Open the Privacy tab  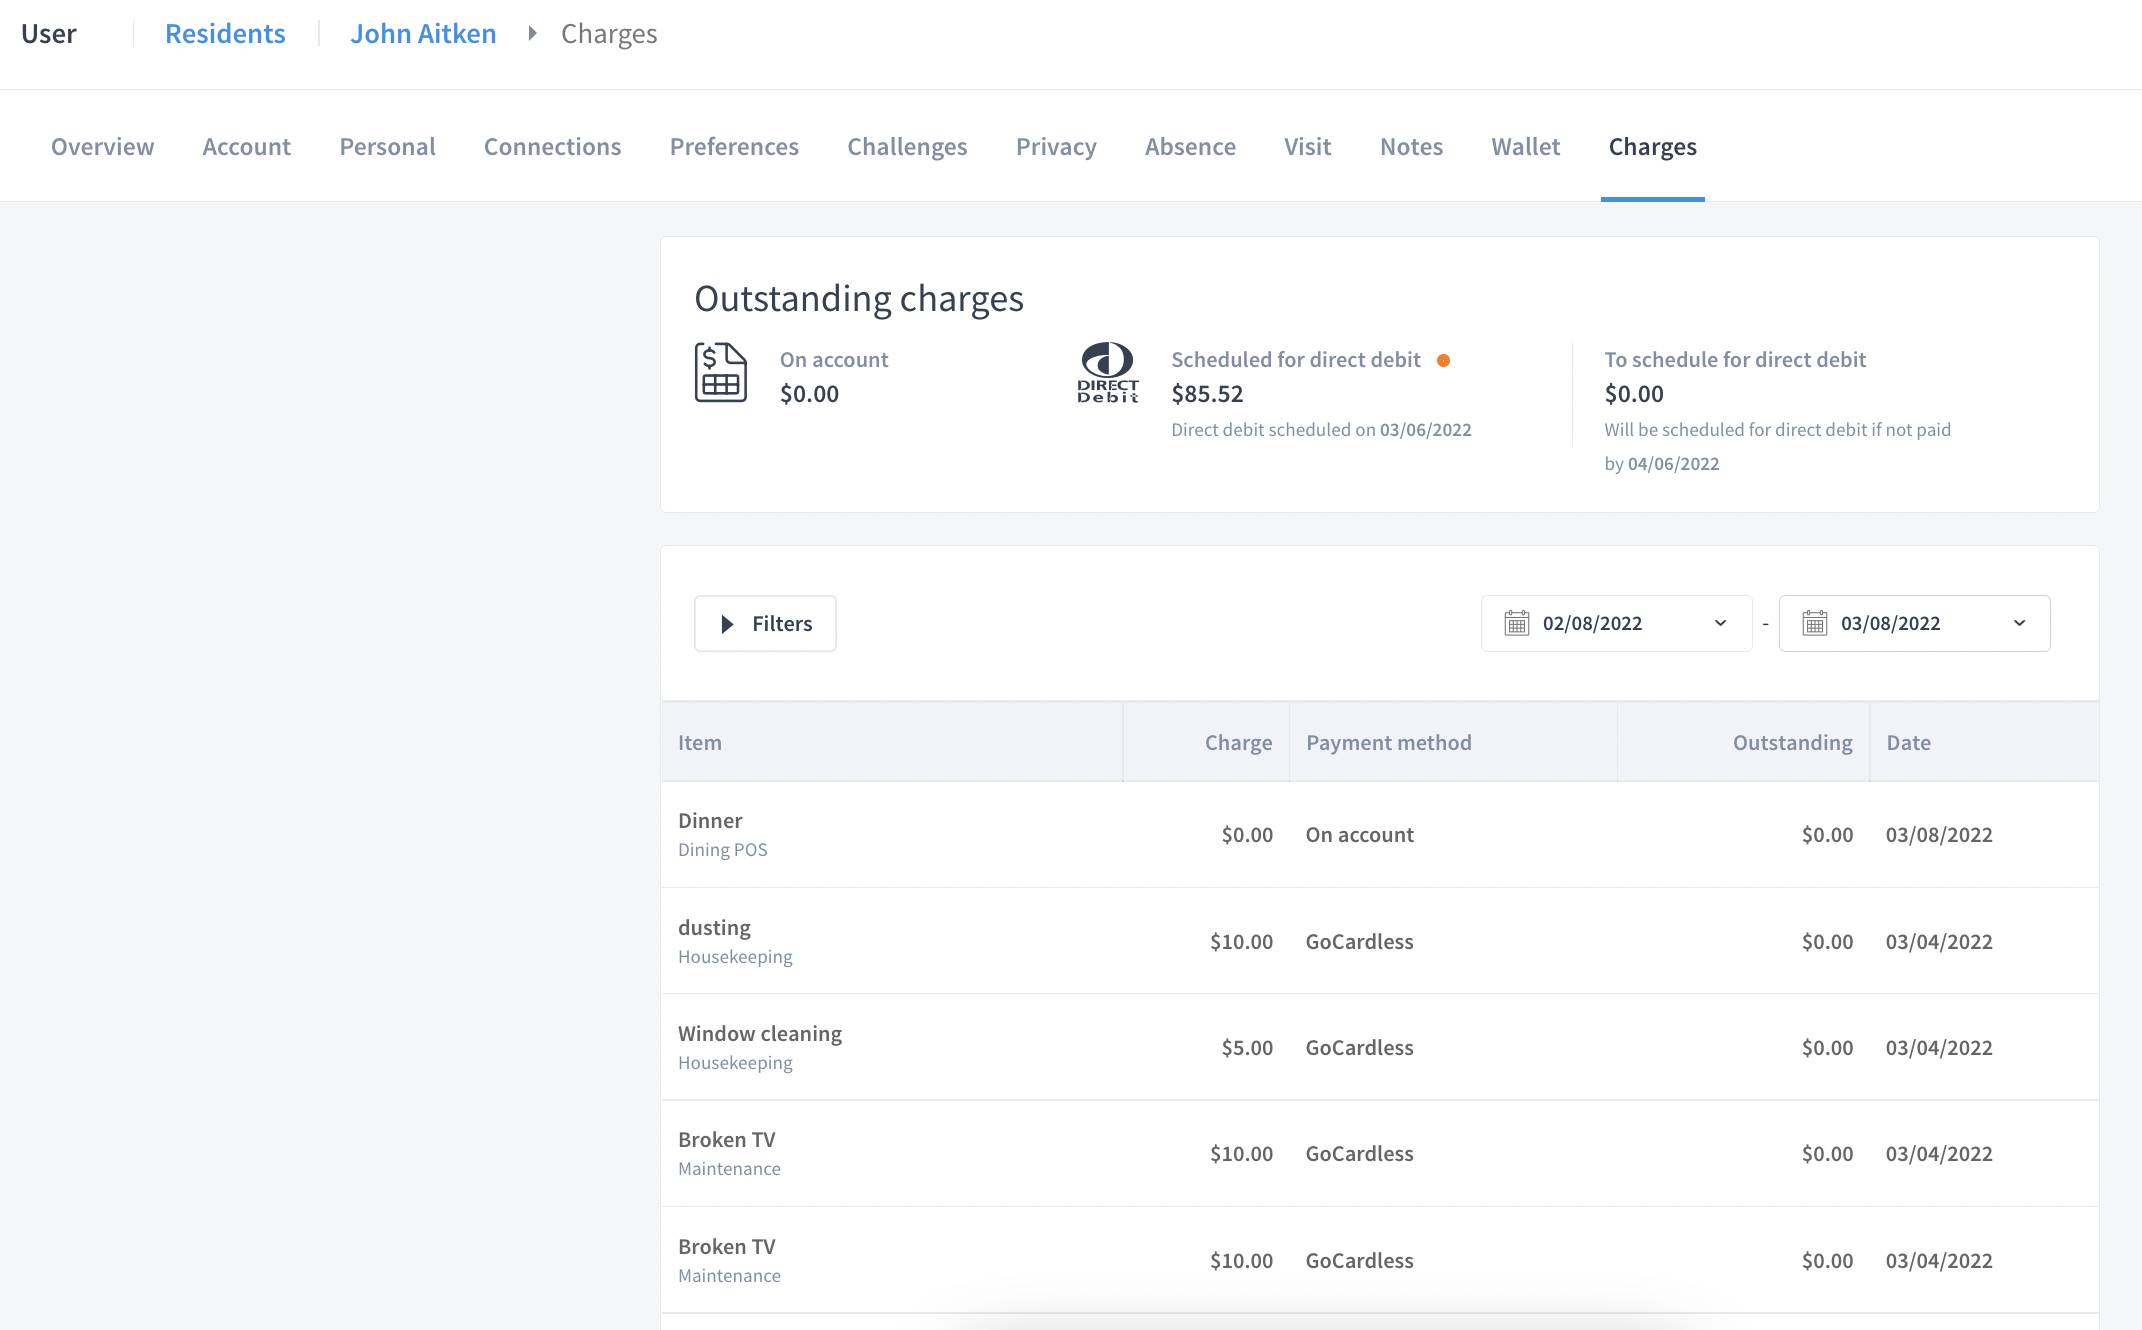coord(1057,147)
